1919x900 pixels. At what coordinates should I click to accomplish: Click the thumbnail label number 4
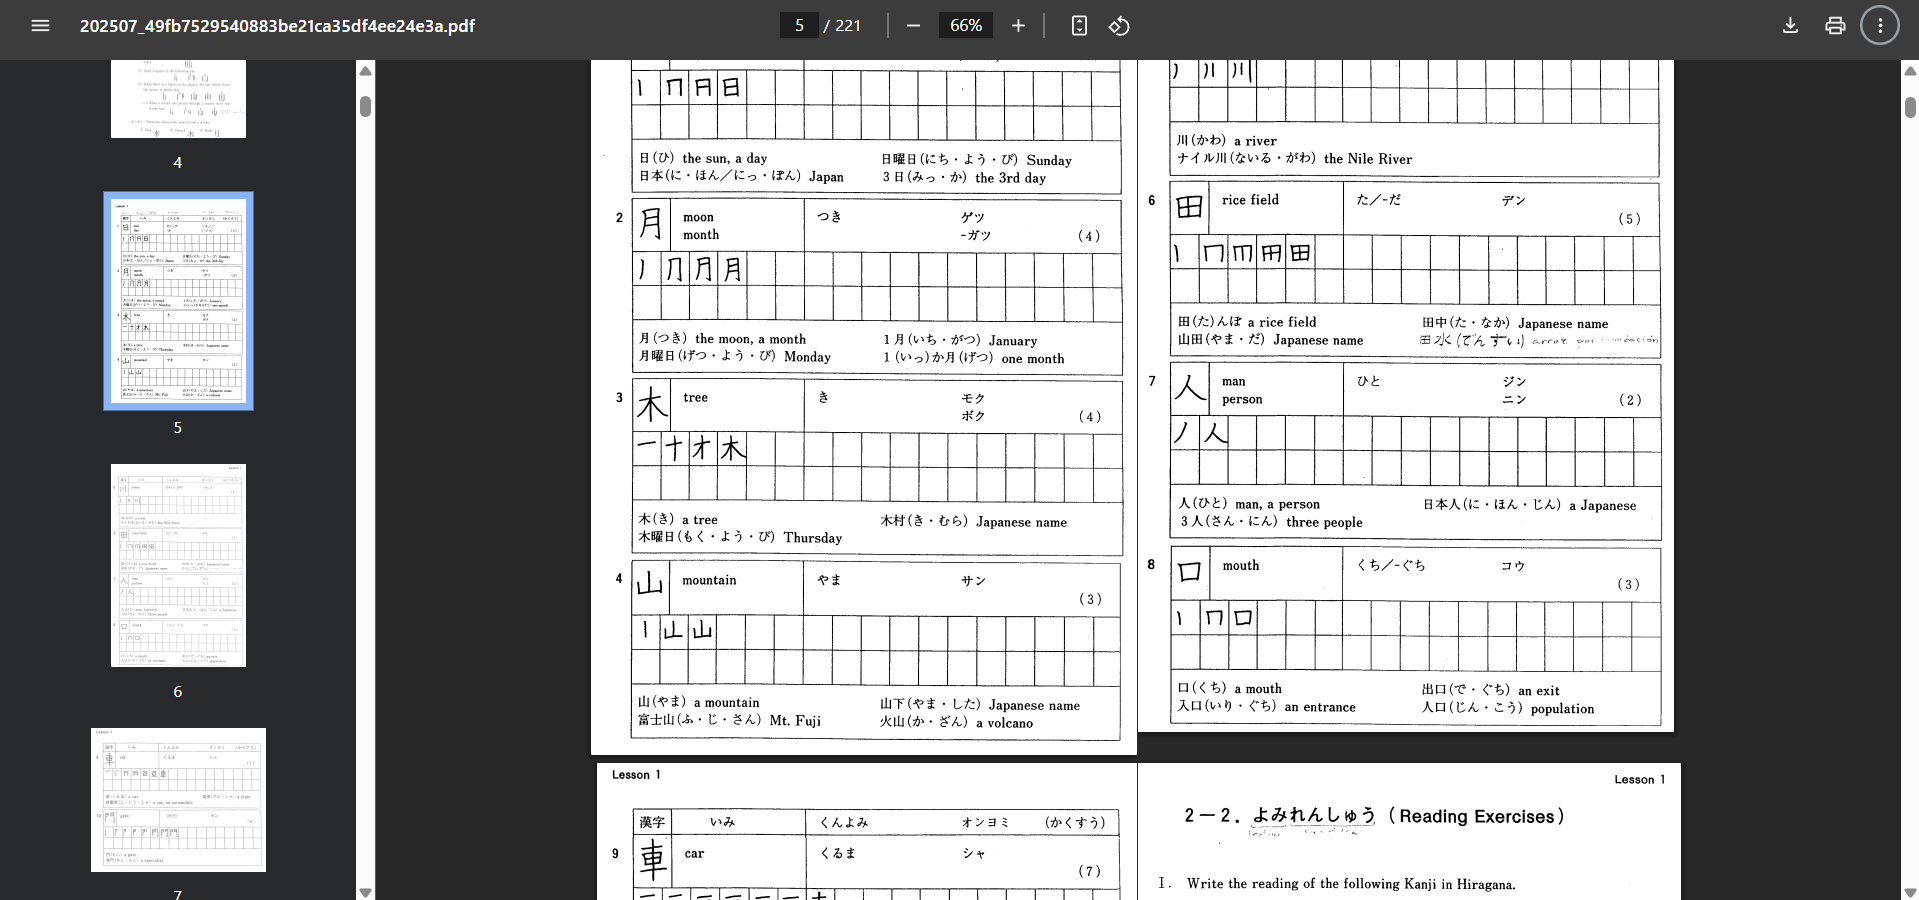[x=178, y=162]
